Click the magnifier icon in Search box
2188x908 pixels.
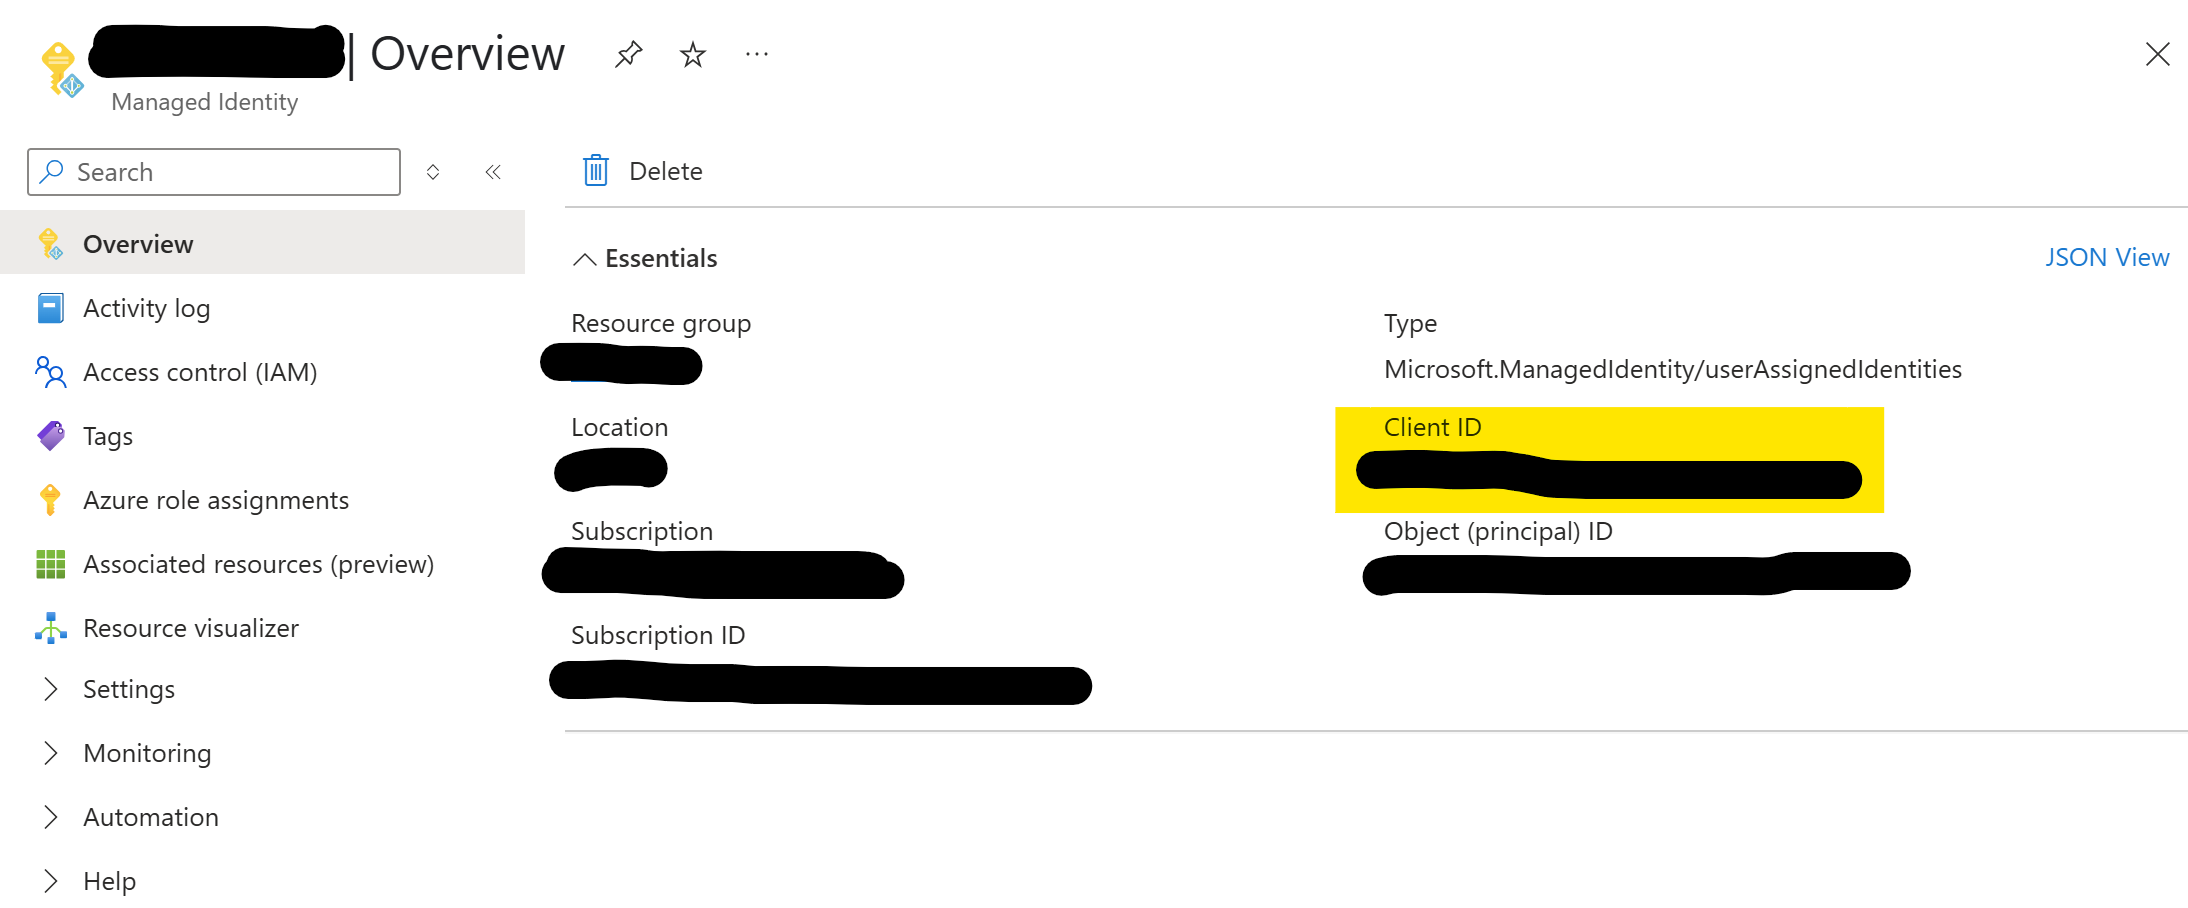click(51, 172)
